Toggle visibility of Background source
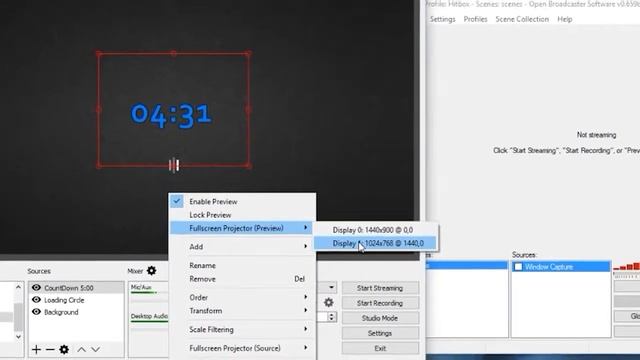The image size is (640, 360). click(x=36, y=312)
